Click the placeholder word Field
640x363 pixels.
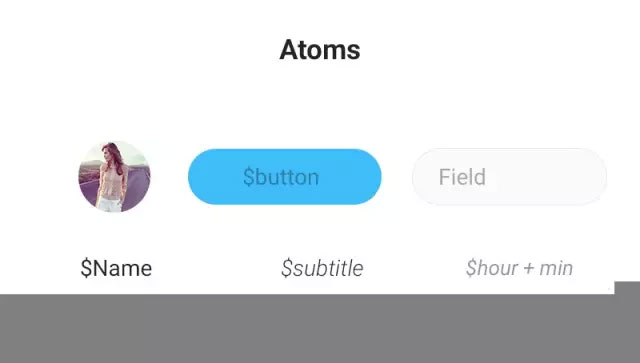coord(462,177)
